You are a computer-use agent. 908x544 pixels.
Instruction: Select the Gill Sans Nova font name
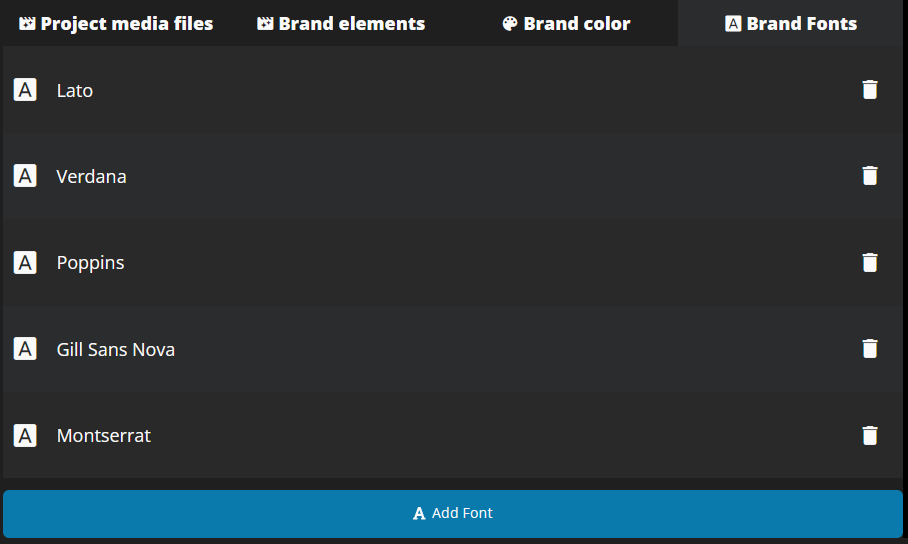(116, 349)
